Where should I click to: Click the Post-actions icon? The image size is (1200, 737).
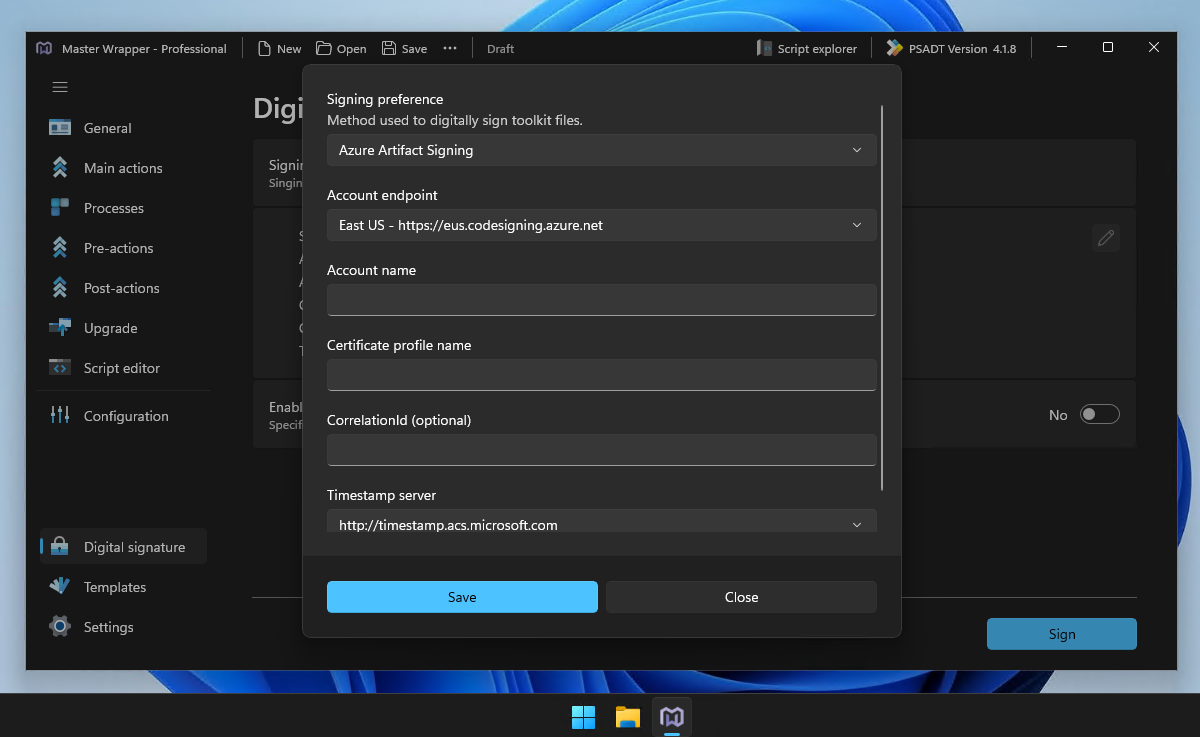(x=60, y=288)
